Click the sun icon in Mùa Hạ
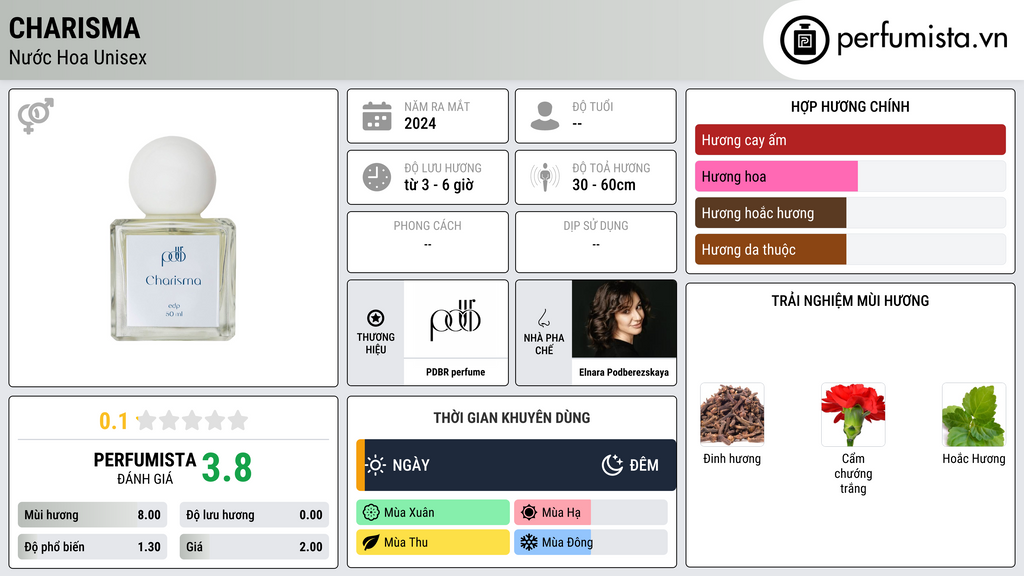The image size is (1024, 576). [x=529, y=513]
